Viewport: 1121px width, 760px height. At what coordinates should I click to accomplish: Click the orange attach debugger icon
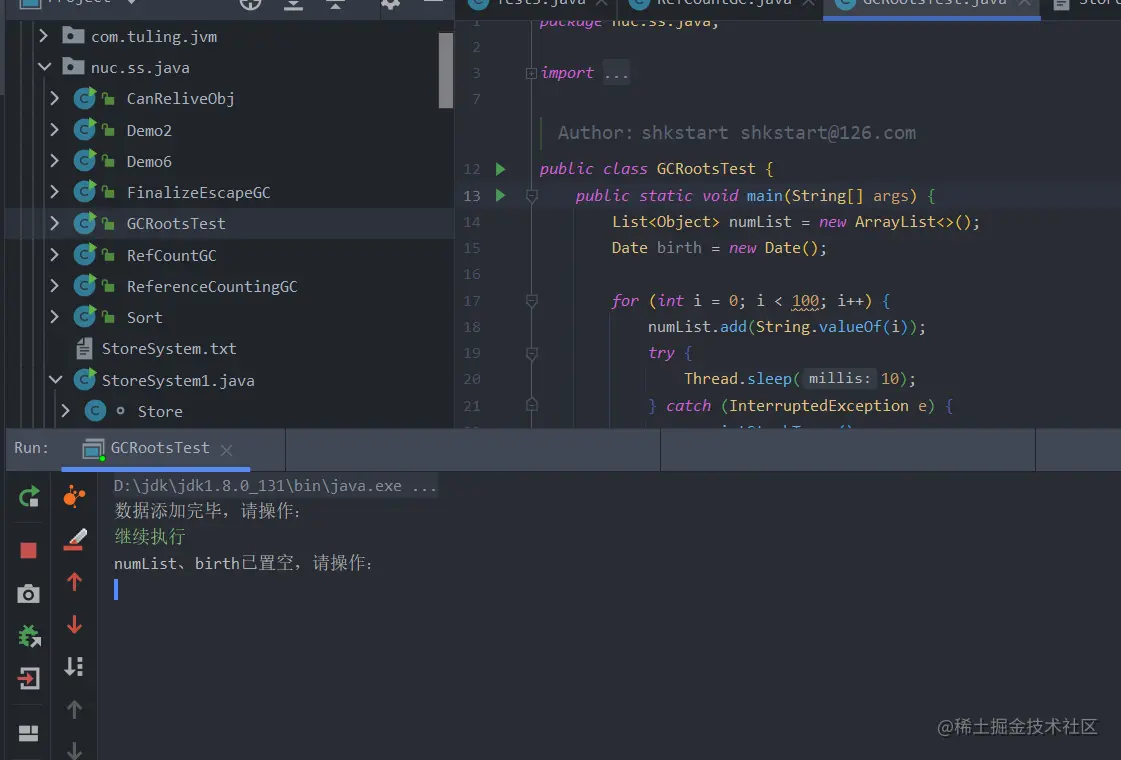pos(74,495)
